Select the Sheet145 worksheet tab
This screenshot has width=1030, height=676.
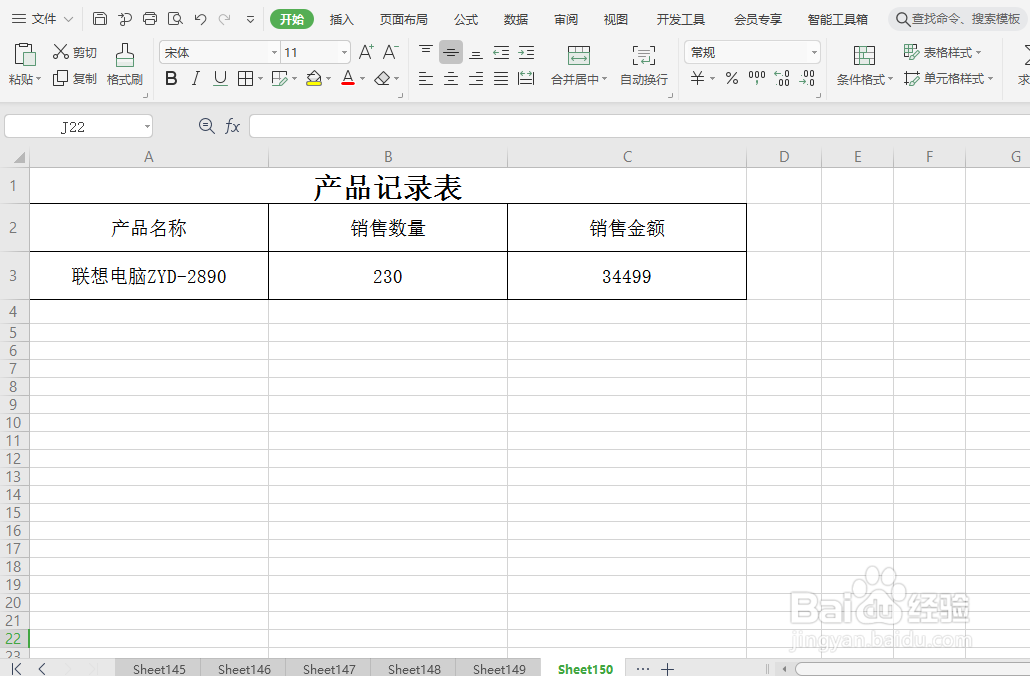coord(159,668)
